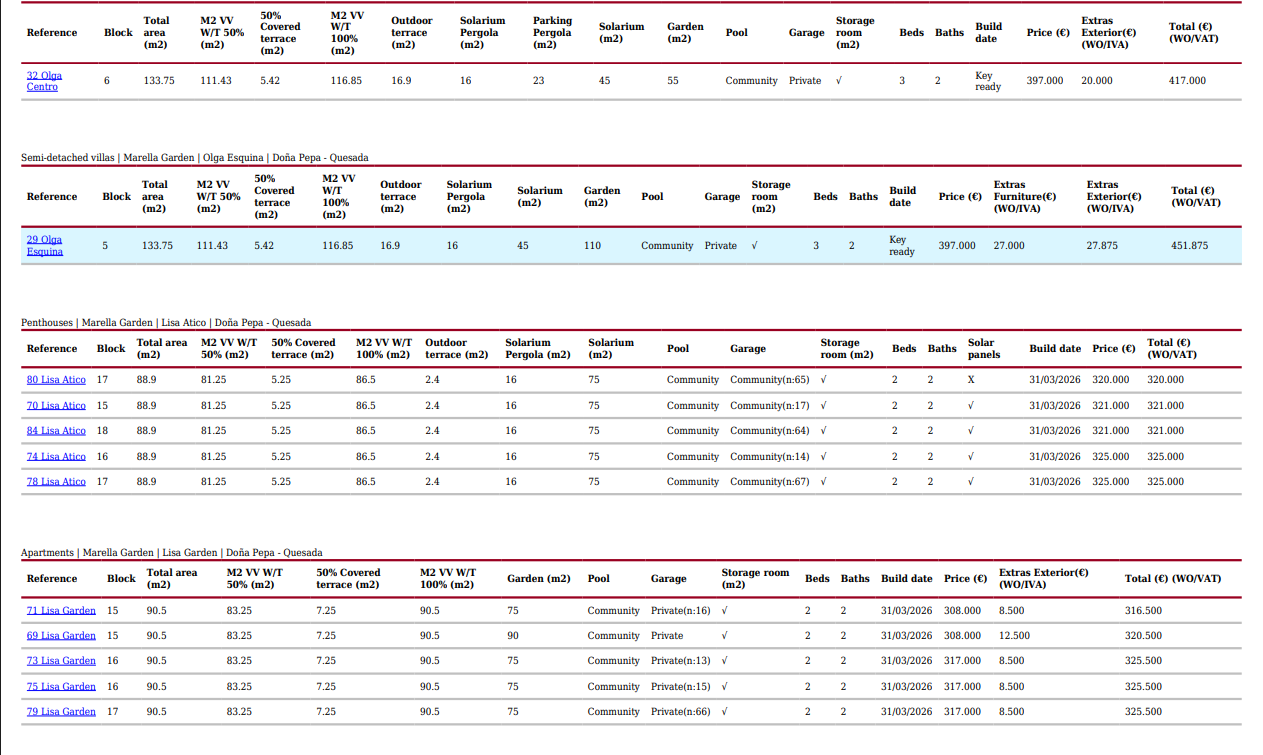The image size is (1263, 755).
Task: Click the 29 Olga Esquina reference link
Action: click(44, 246)
